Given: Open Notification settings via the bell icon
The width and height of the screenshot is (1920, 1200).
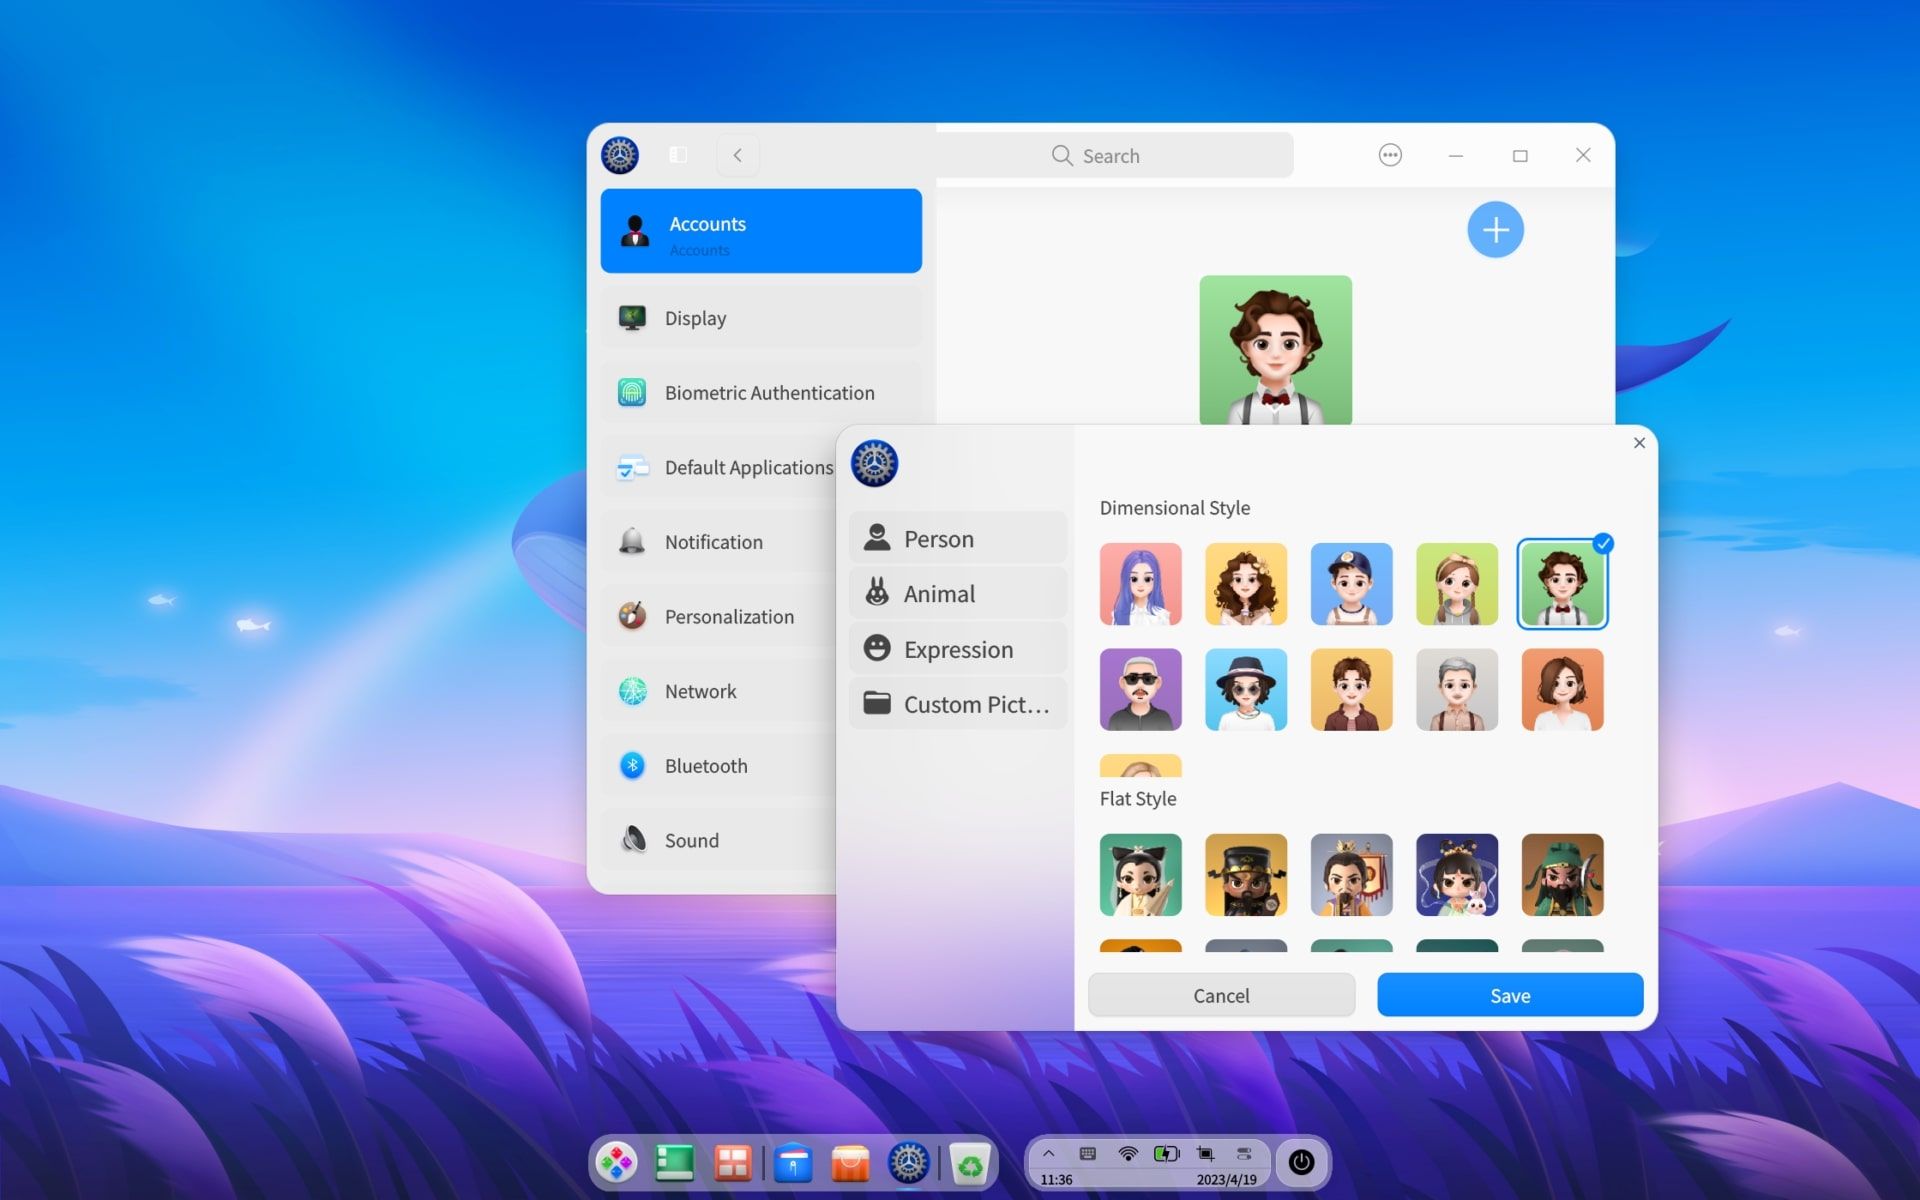Looking at the screenshot, I should coord(633,541).
